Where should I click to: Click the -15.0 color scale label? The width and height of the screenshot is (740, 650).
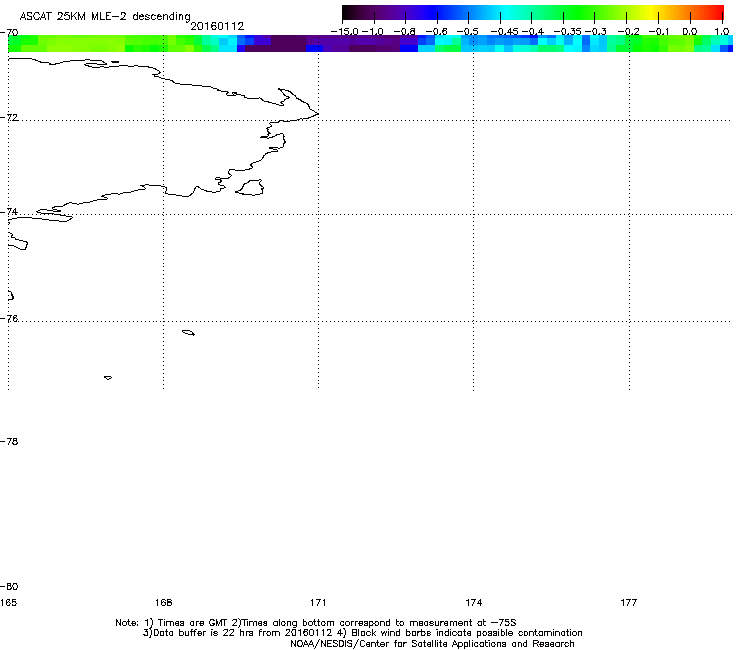tap(345, 32)
